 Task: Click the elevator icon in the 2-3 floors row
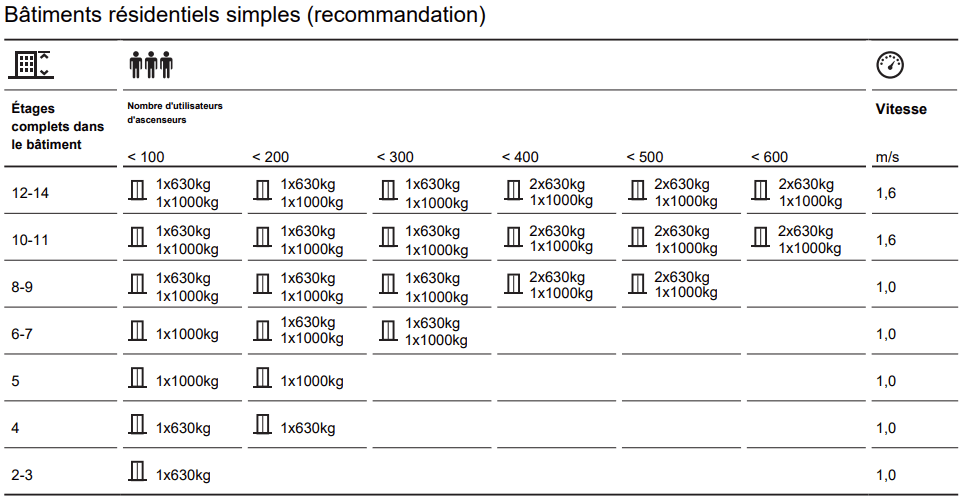pyautogui.click(x=138, y=473)
